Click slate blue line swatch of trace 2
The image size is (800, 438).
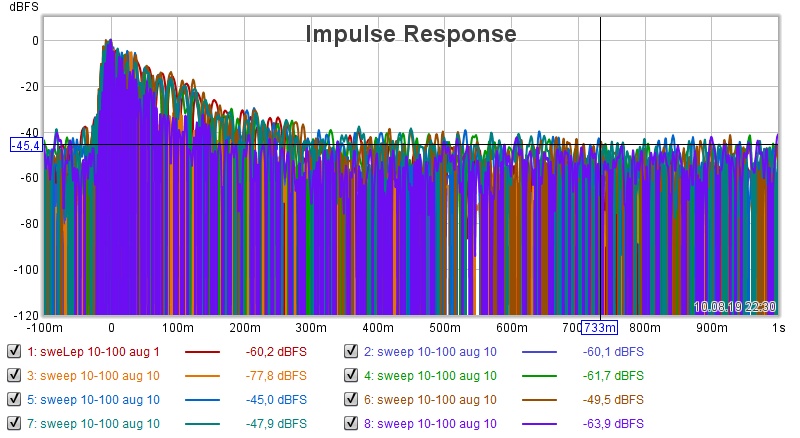(x=539, y=352)
